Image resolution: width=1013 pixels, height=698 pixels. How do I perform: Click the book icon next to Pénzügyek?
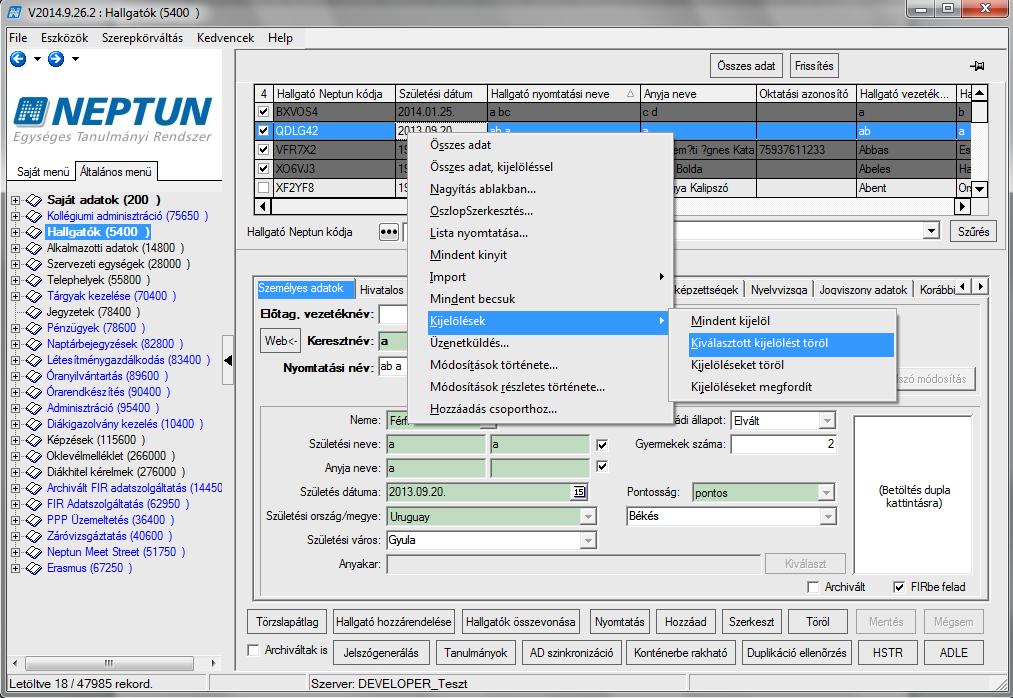coord(34,328)
